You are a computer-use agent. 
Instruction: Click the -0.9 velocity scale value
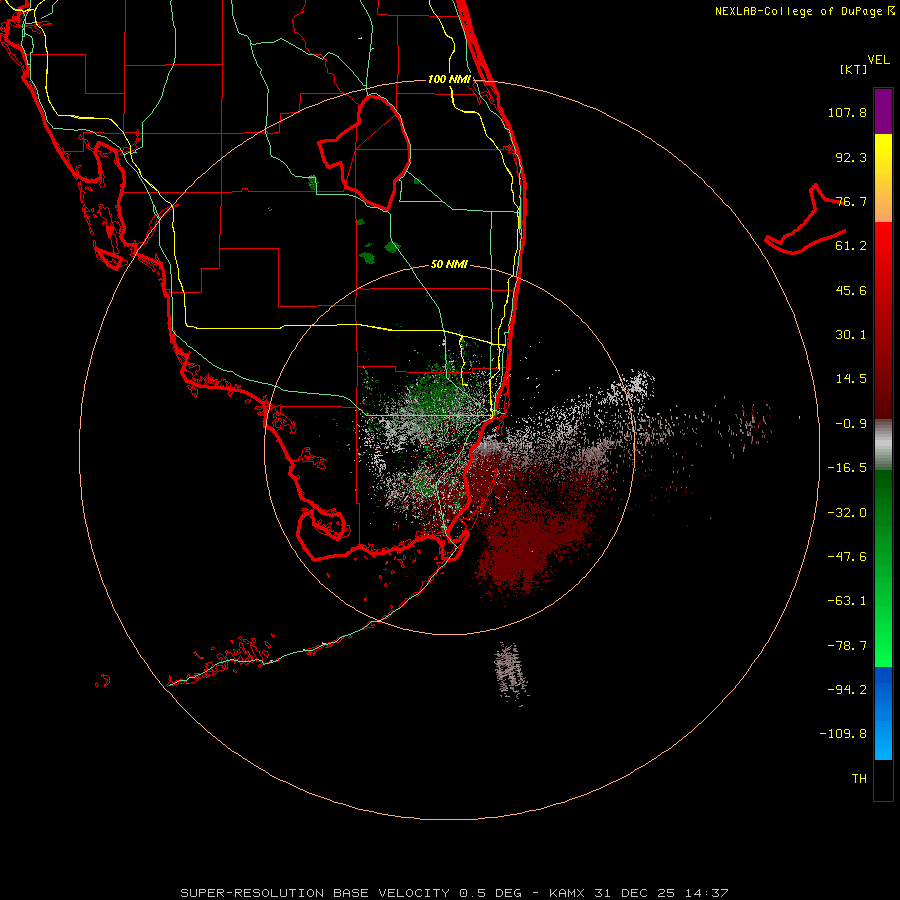coord(851,424)
